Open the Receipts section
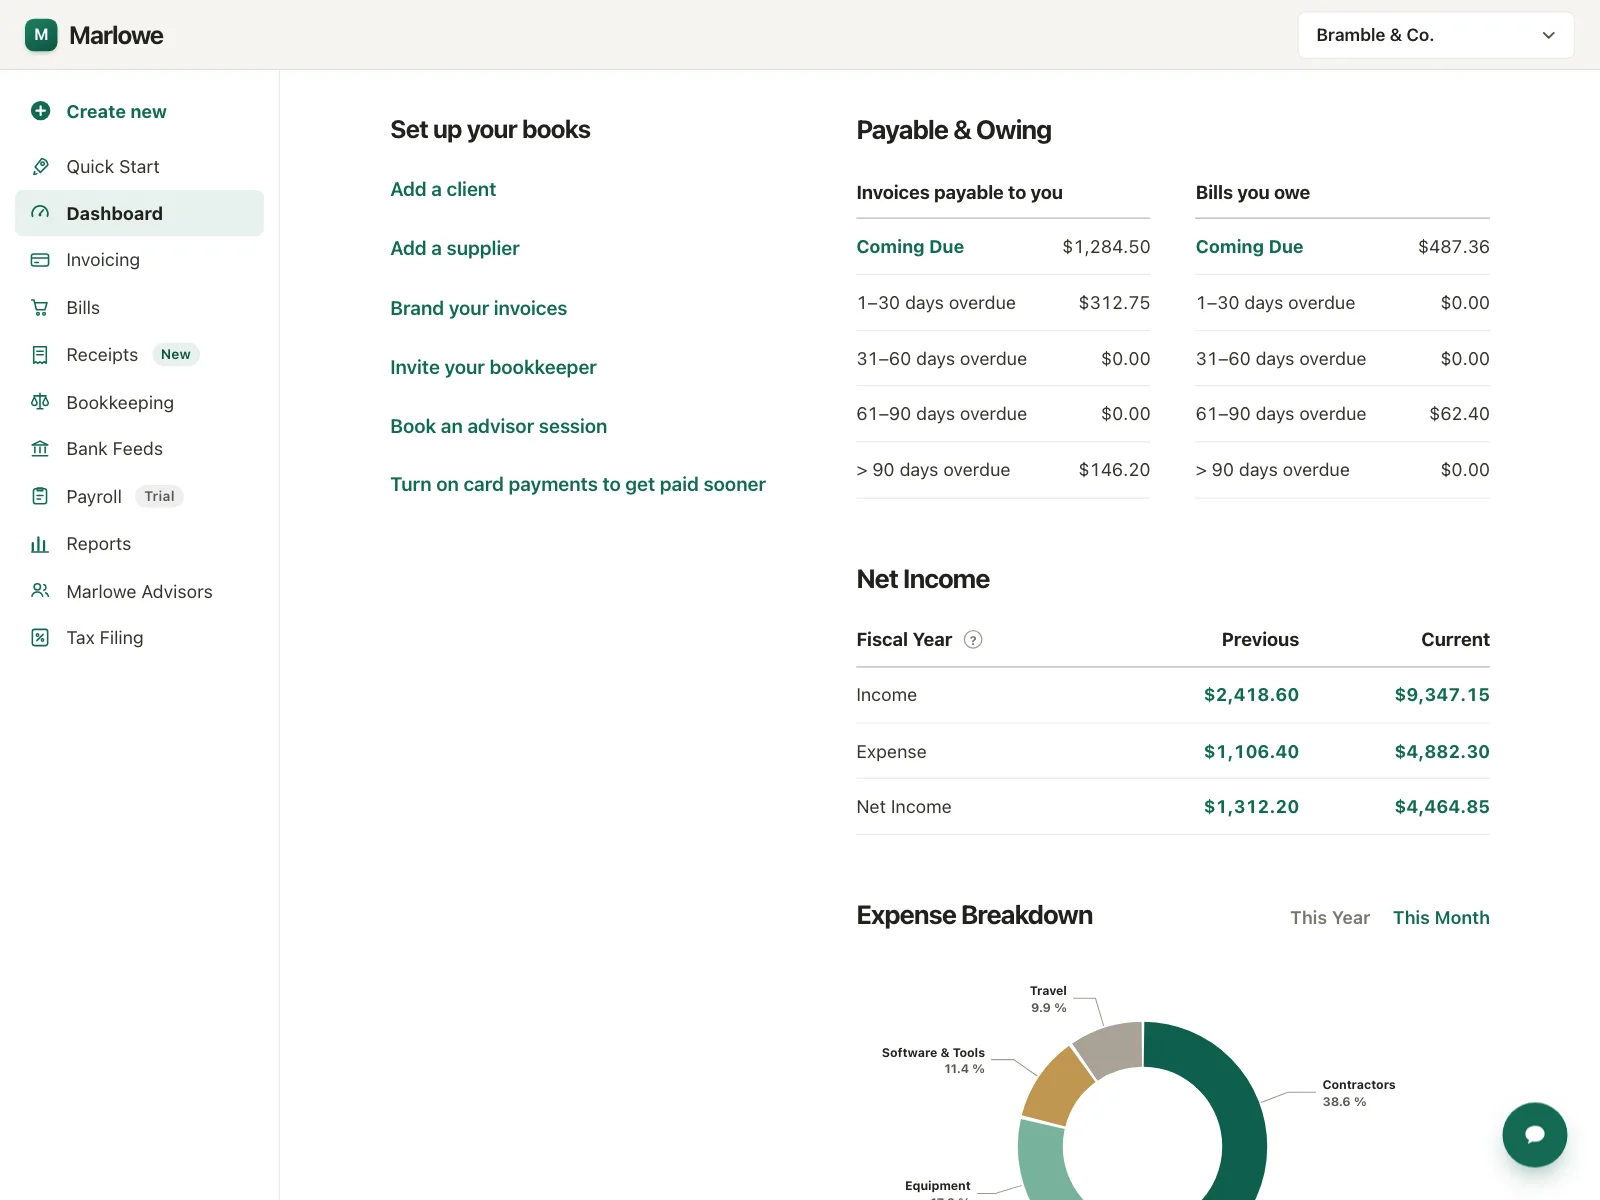 coord(139,355)
